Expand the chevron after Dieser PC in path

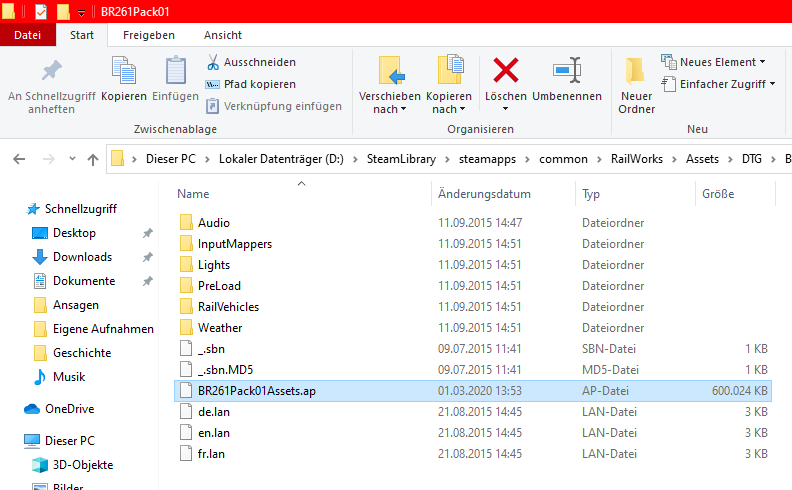tap(207, 160)
